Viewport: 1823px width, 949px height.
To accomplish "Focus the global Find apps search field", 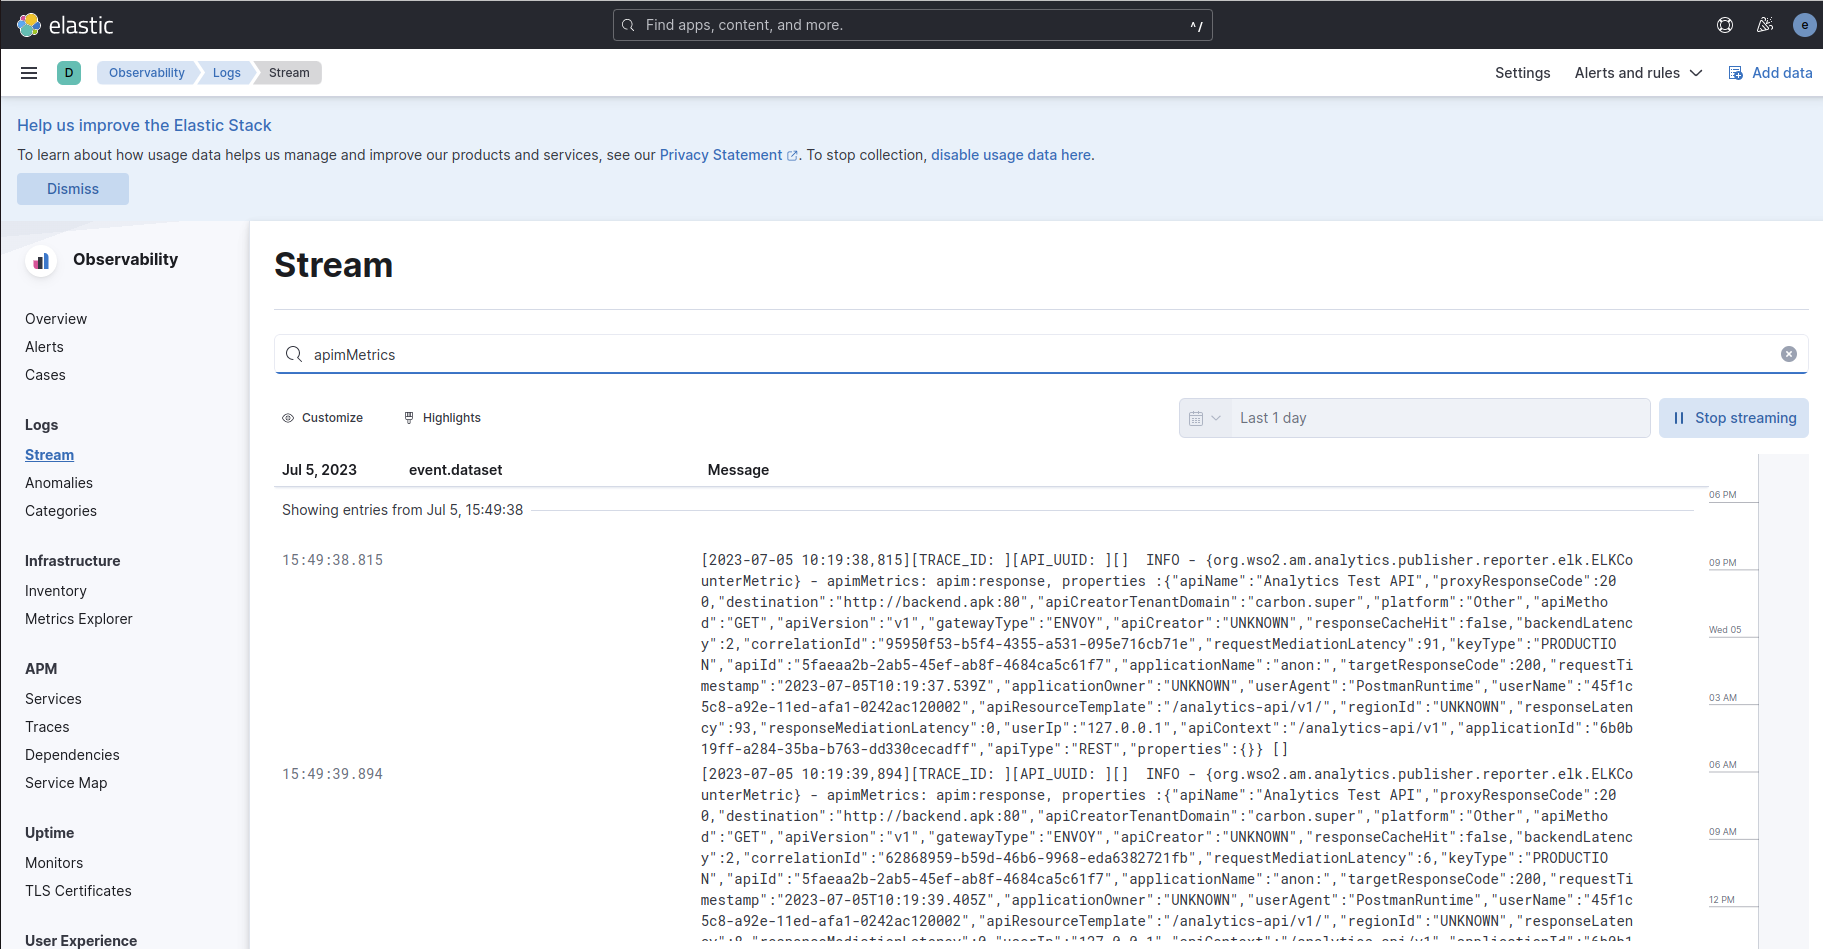I will (912, 25).
